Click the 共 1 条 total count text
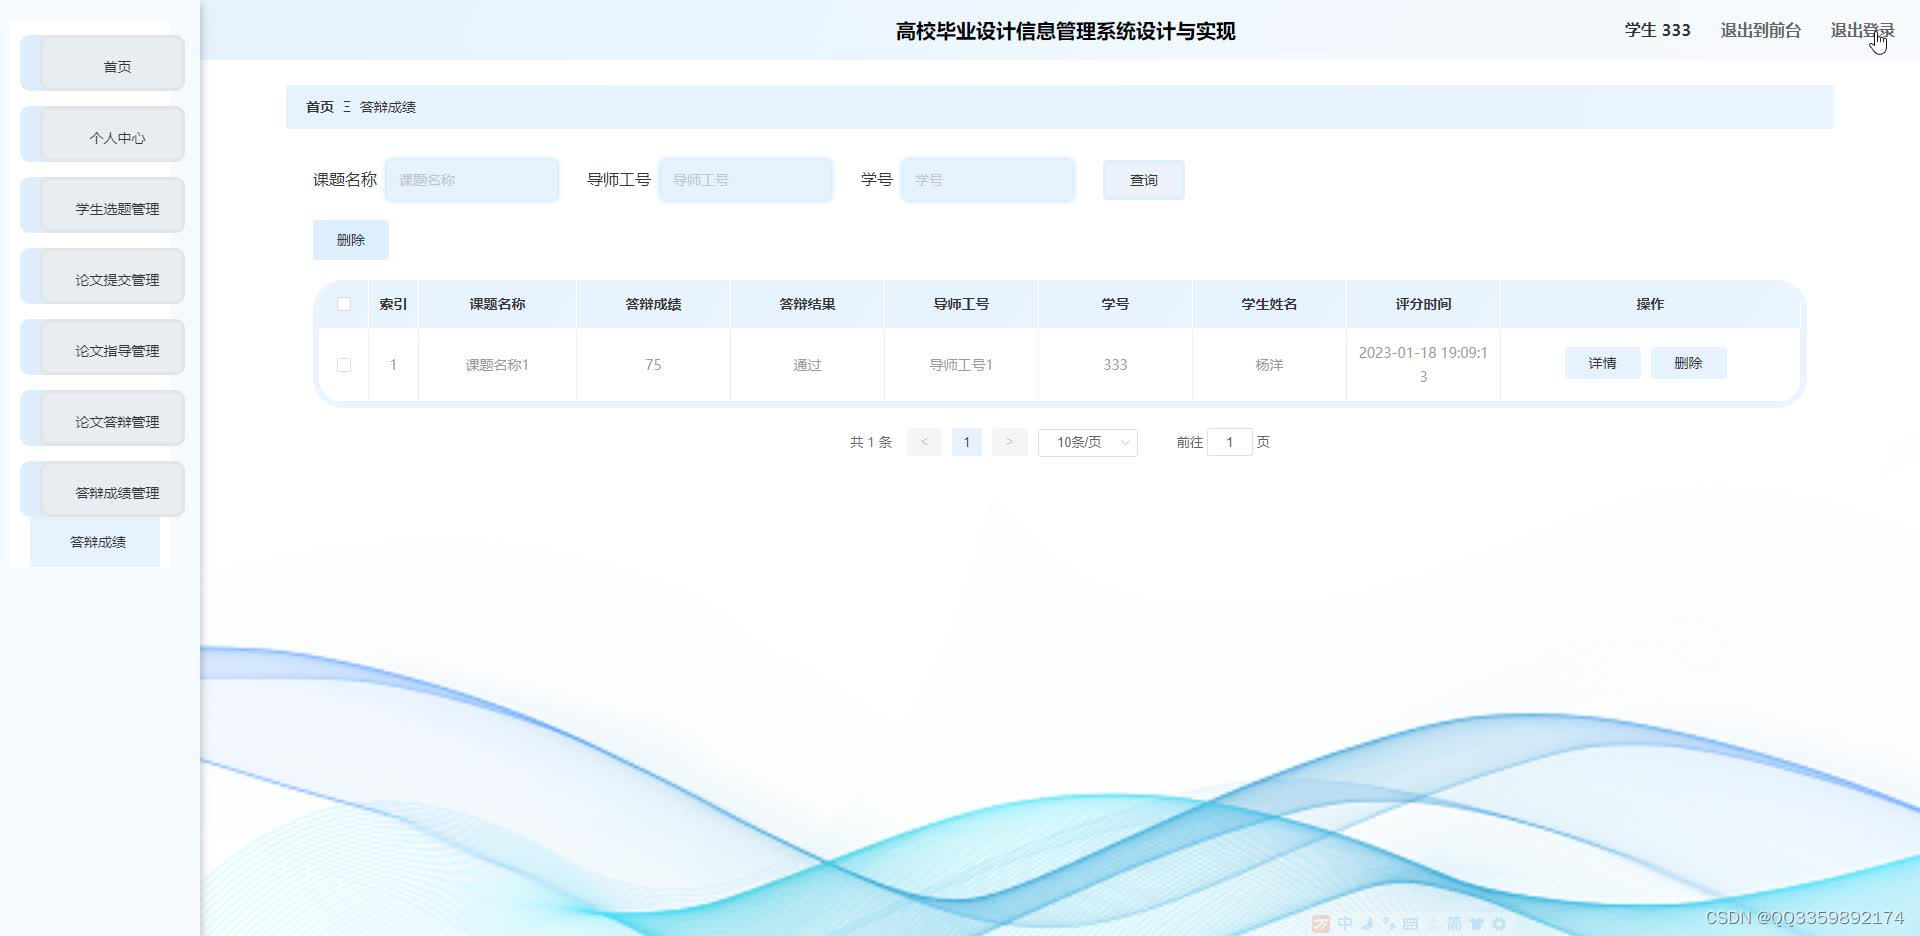Screen dimensions: 1920x936 coord(870,442)
